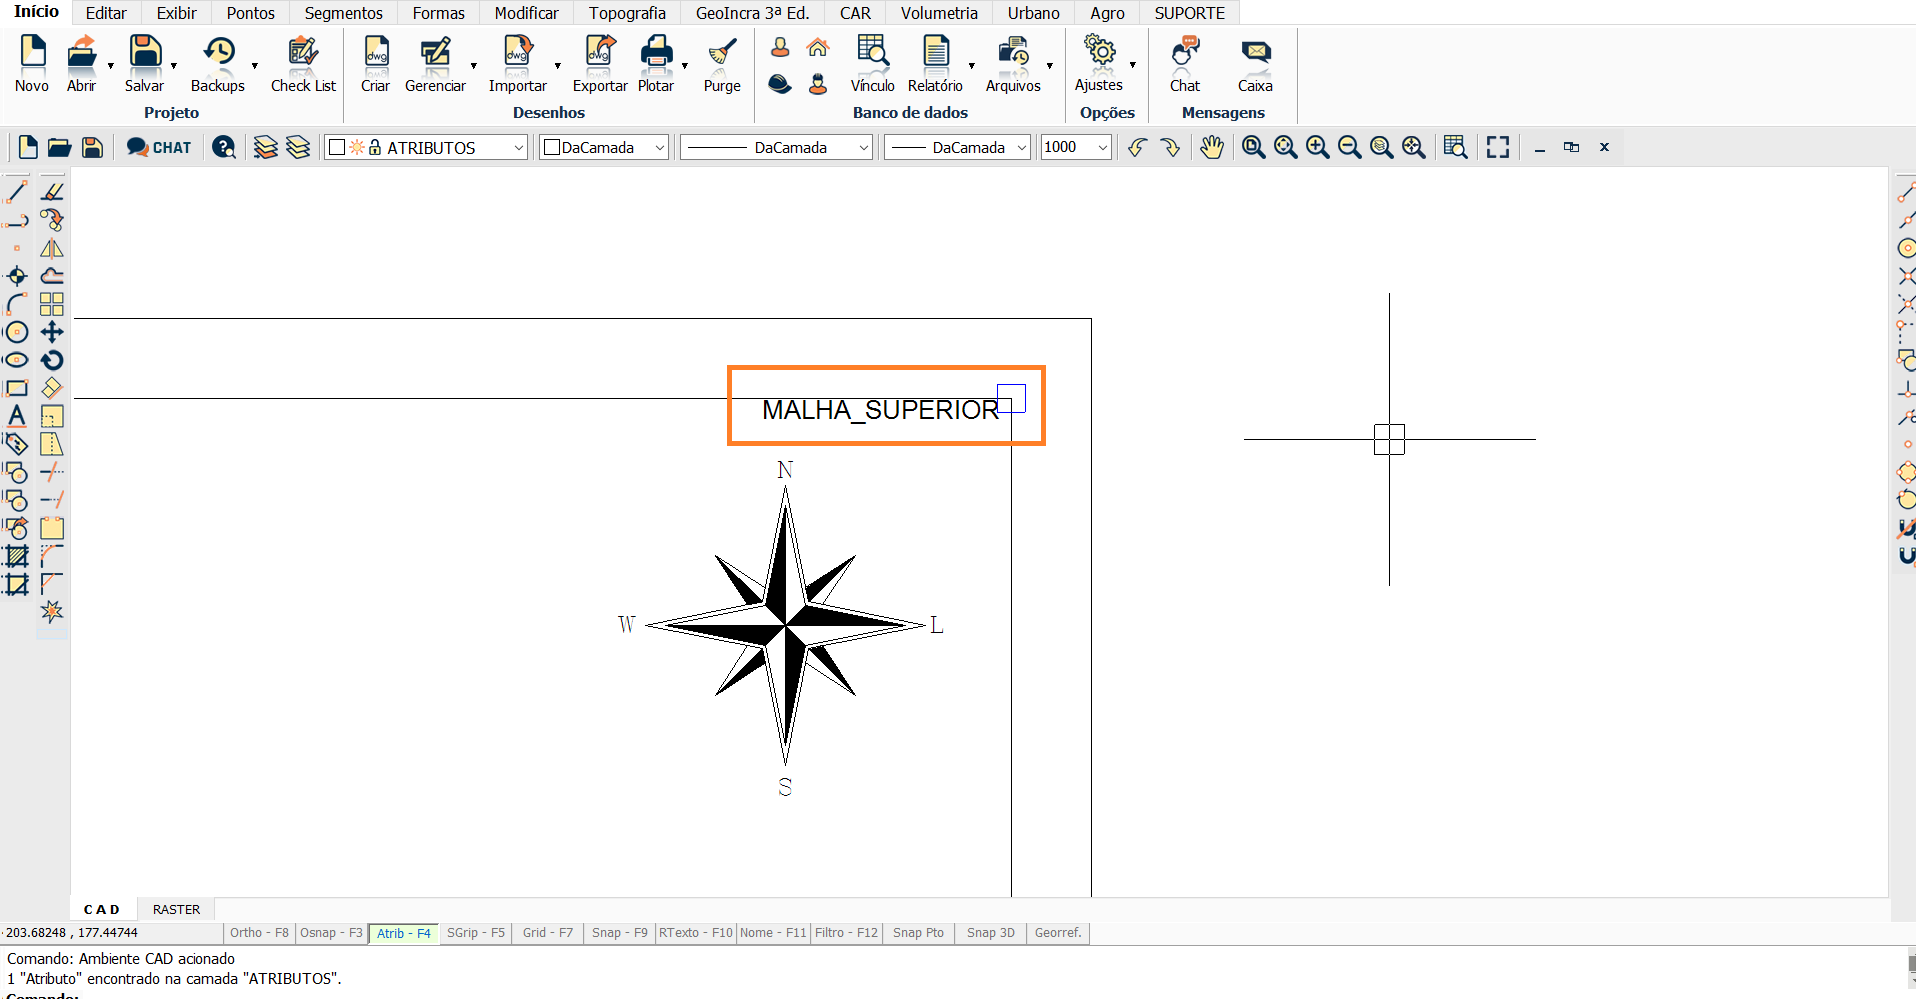Open the Check List tool
This screenshot has height=999, width=1916.
[x=303, y=62]
